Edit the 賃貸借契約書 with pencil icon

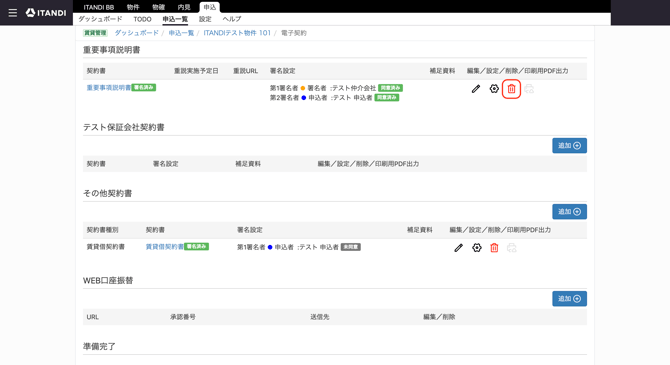(458, 248)
